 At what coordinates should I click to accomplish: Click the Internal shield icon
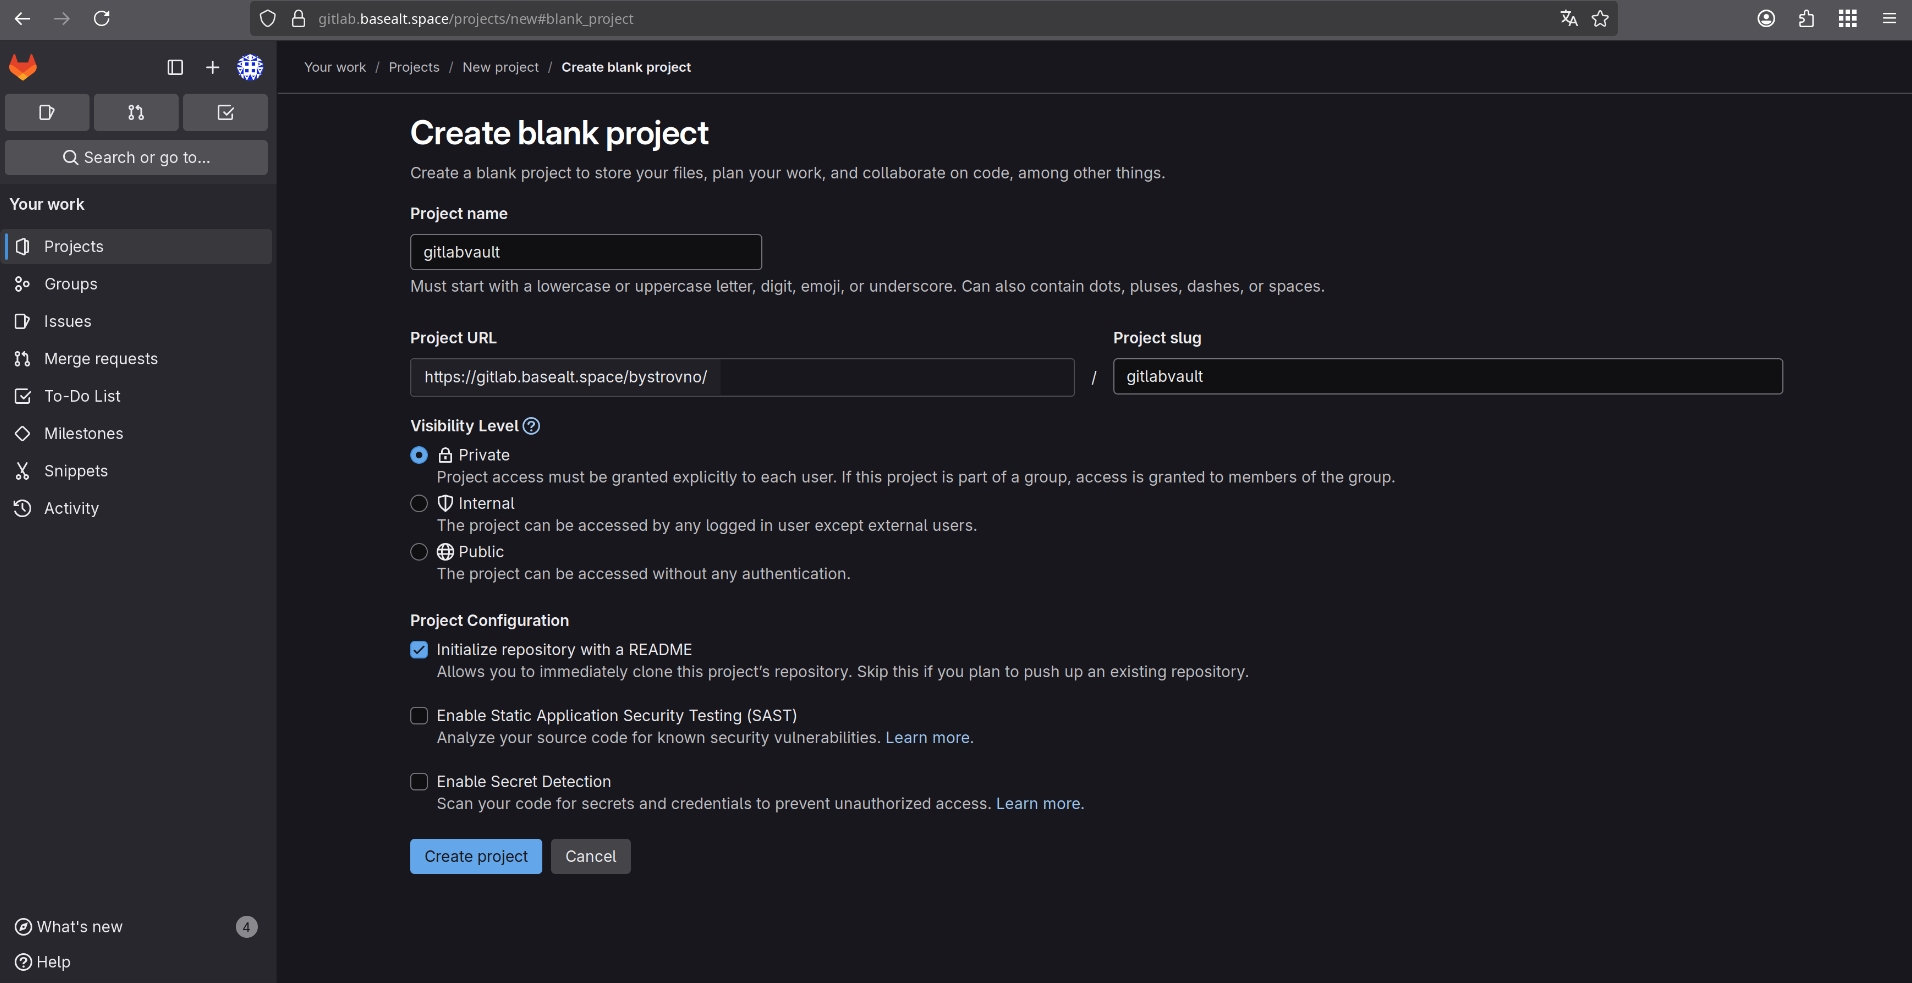click(x=446, y=503)
